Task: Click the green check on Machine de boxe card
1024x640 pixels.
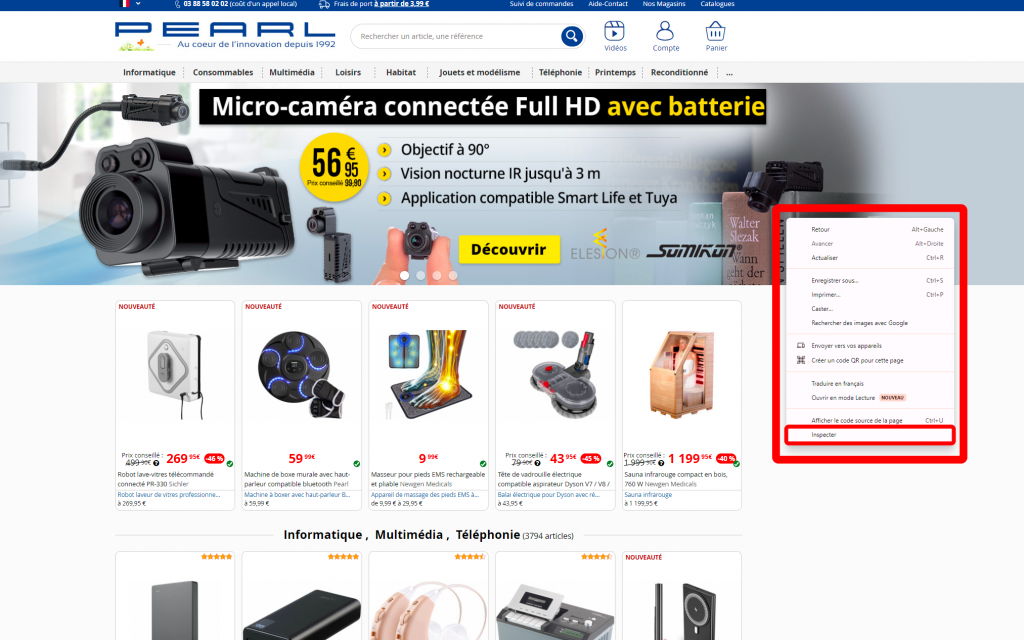Action: pyautogui.click(x=357, y=464)
